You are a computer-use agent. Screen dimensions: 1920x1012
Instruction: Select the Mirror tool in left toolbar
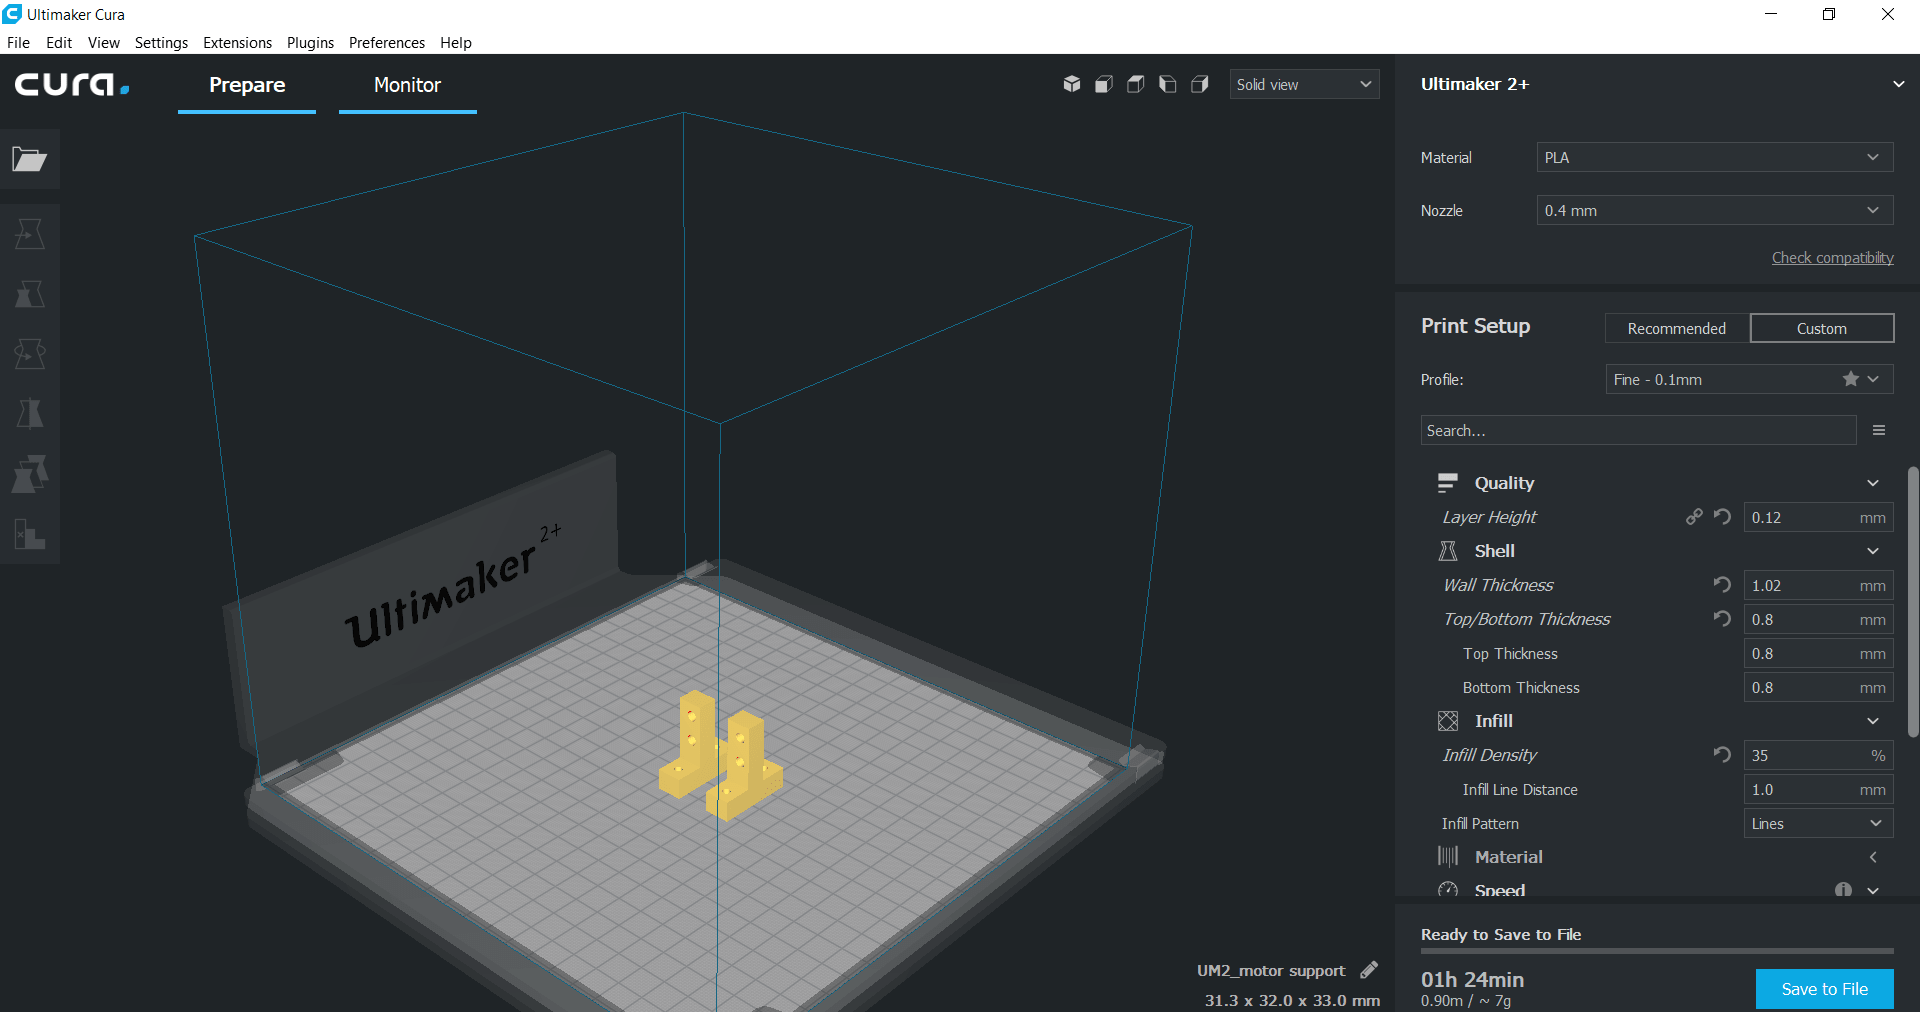pyautogui.click(x=29, y=414)
